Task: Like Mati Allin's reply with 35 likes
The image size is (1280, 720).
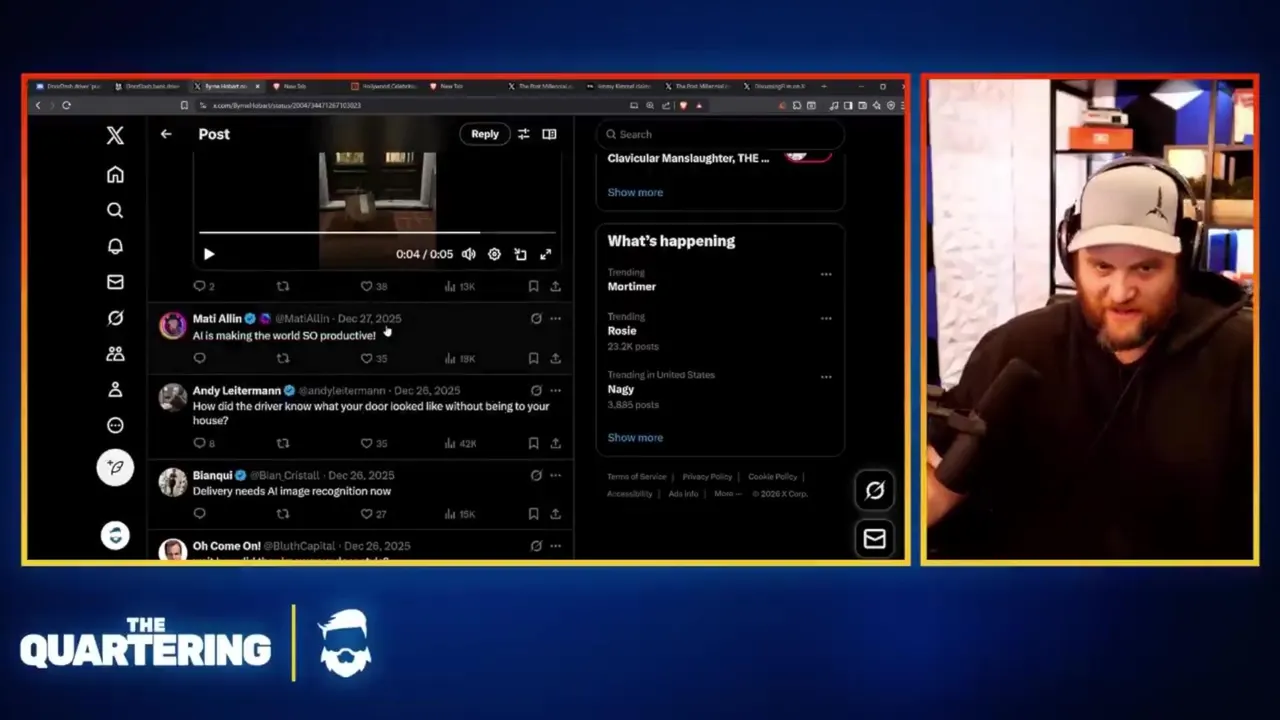Action: [x=373, y=358]
